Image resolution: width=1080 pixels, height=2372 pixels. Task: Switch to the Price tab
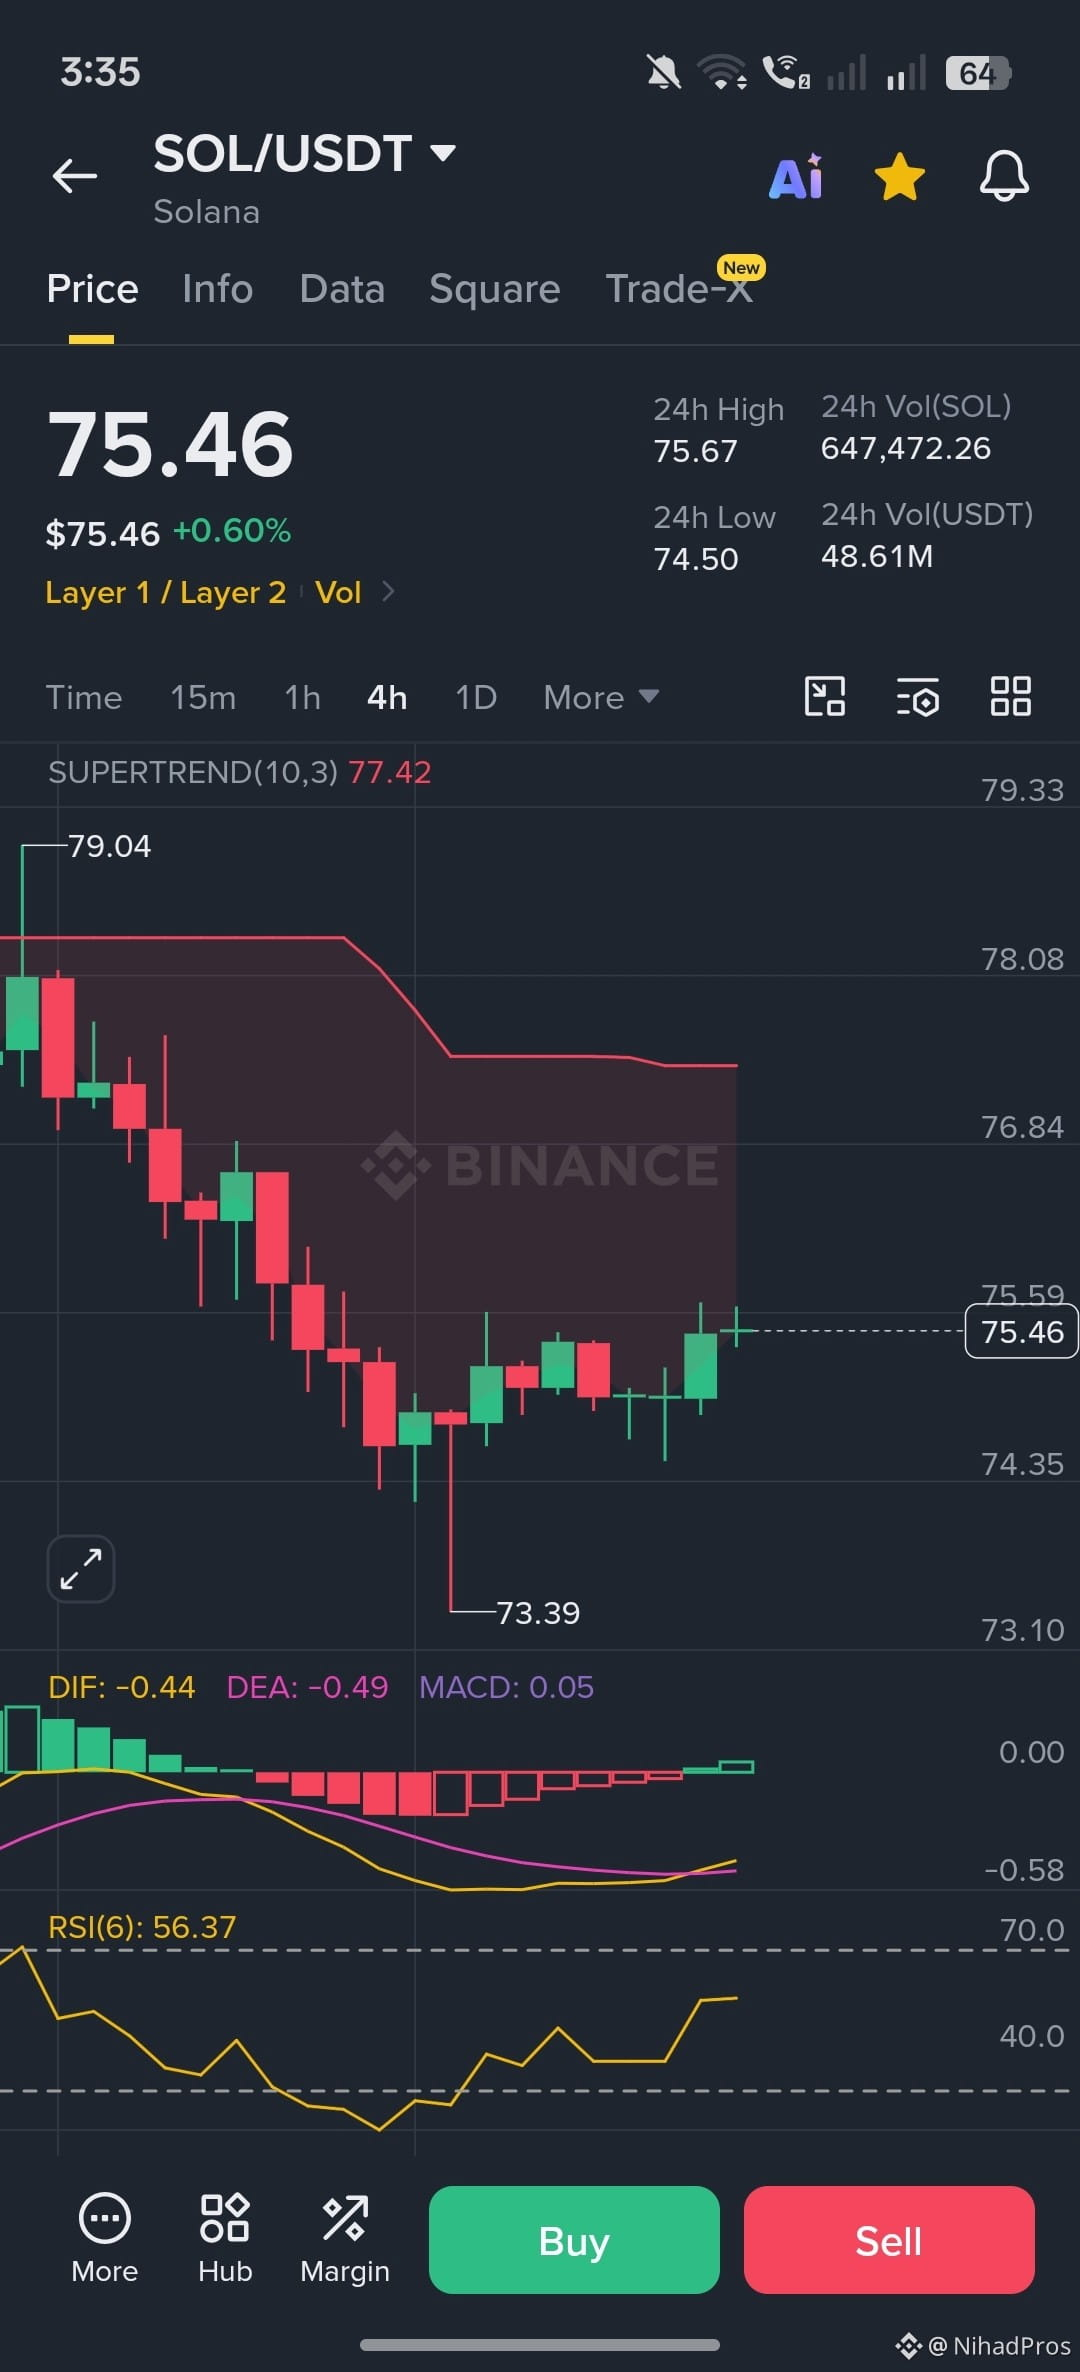92,289
